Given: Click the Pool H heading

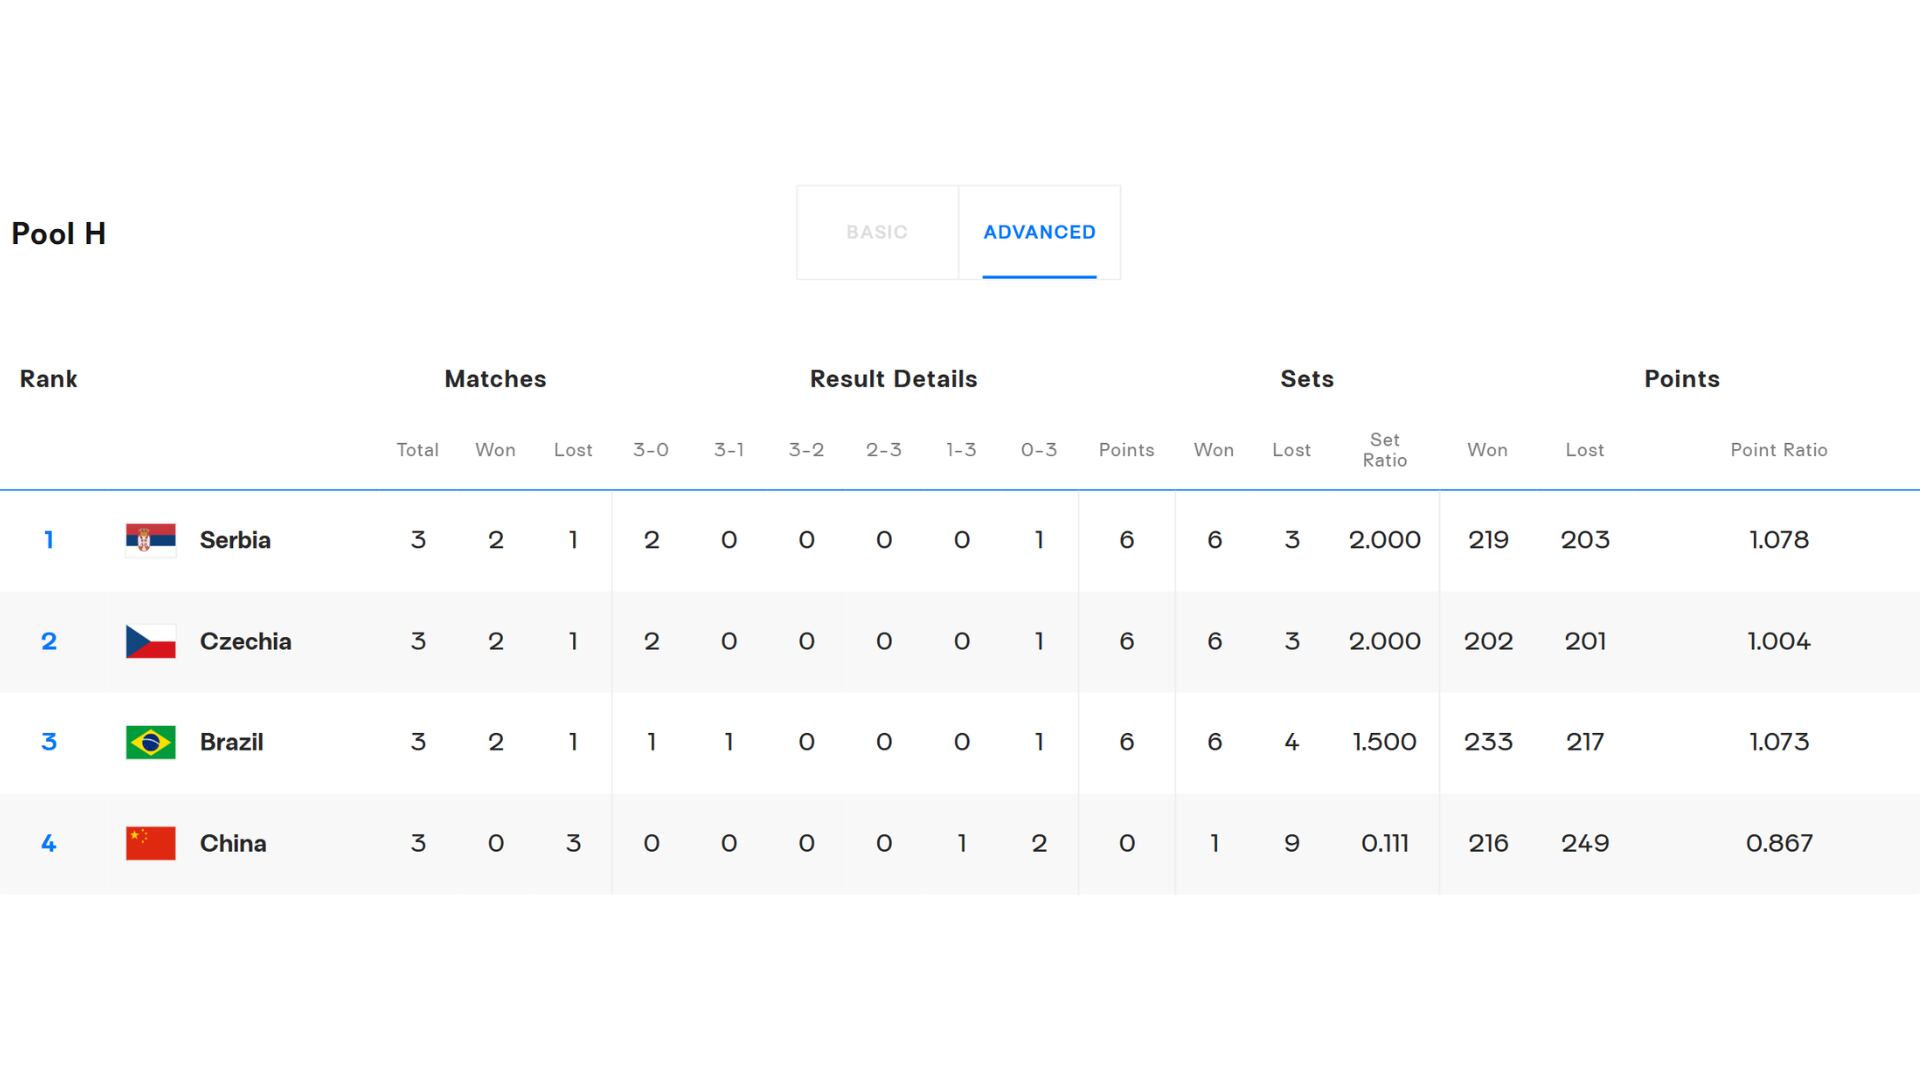Looking at the screenshot, I should [58, 233].
